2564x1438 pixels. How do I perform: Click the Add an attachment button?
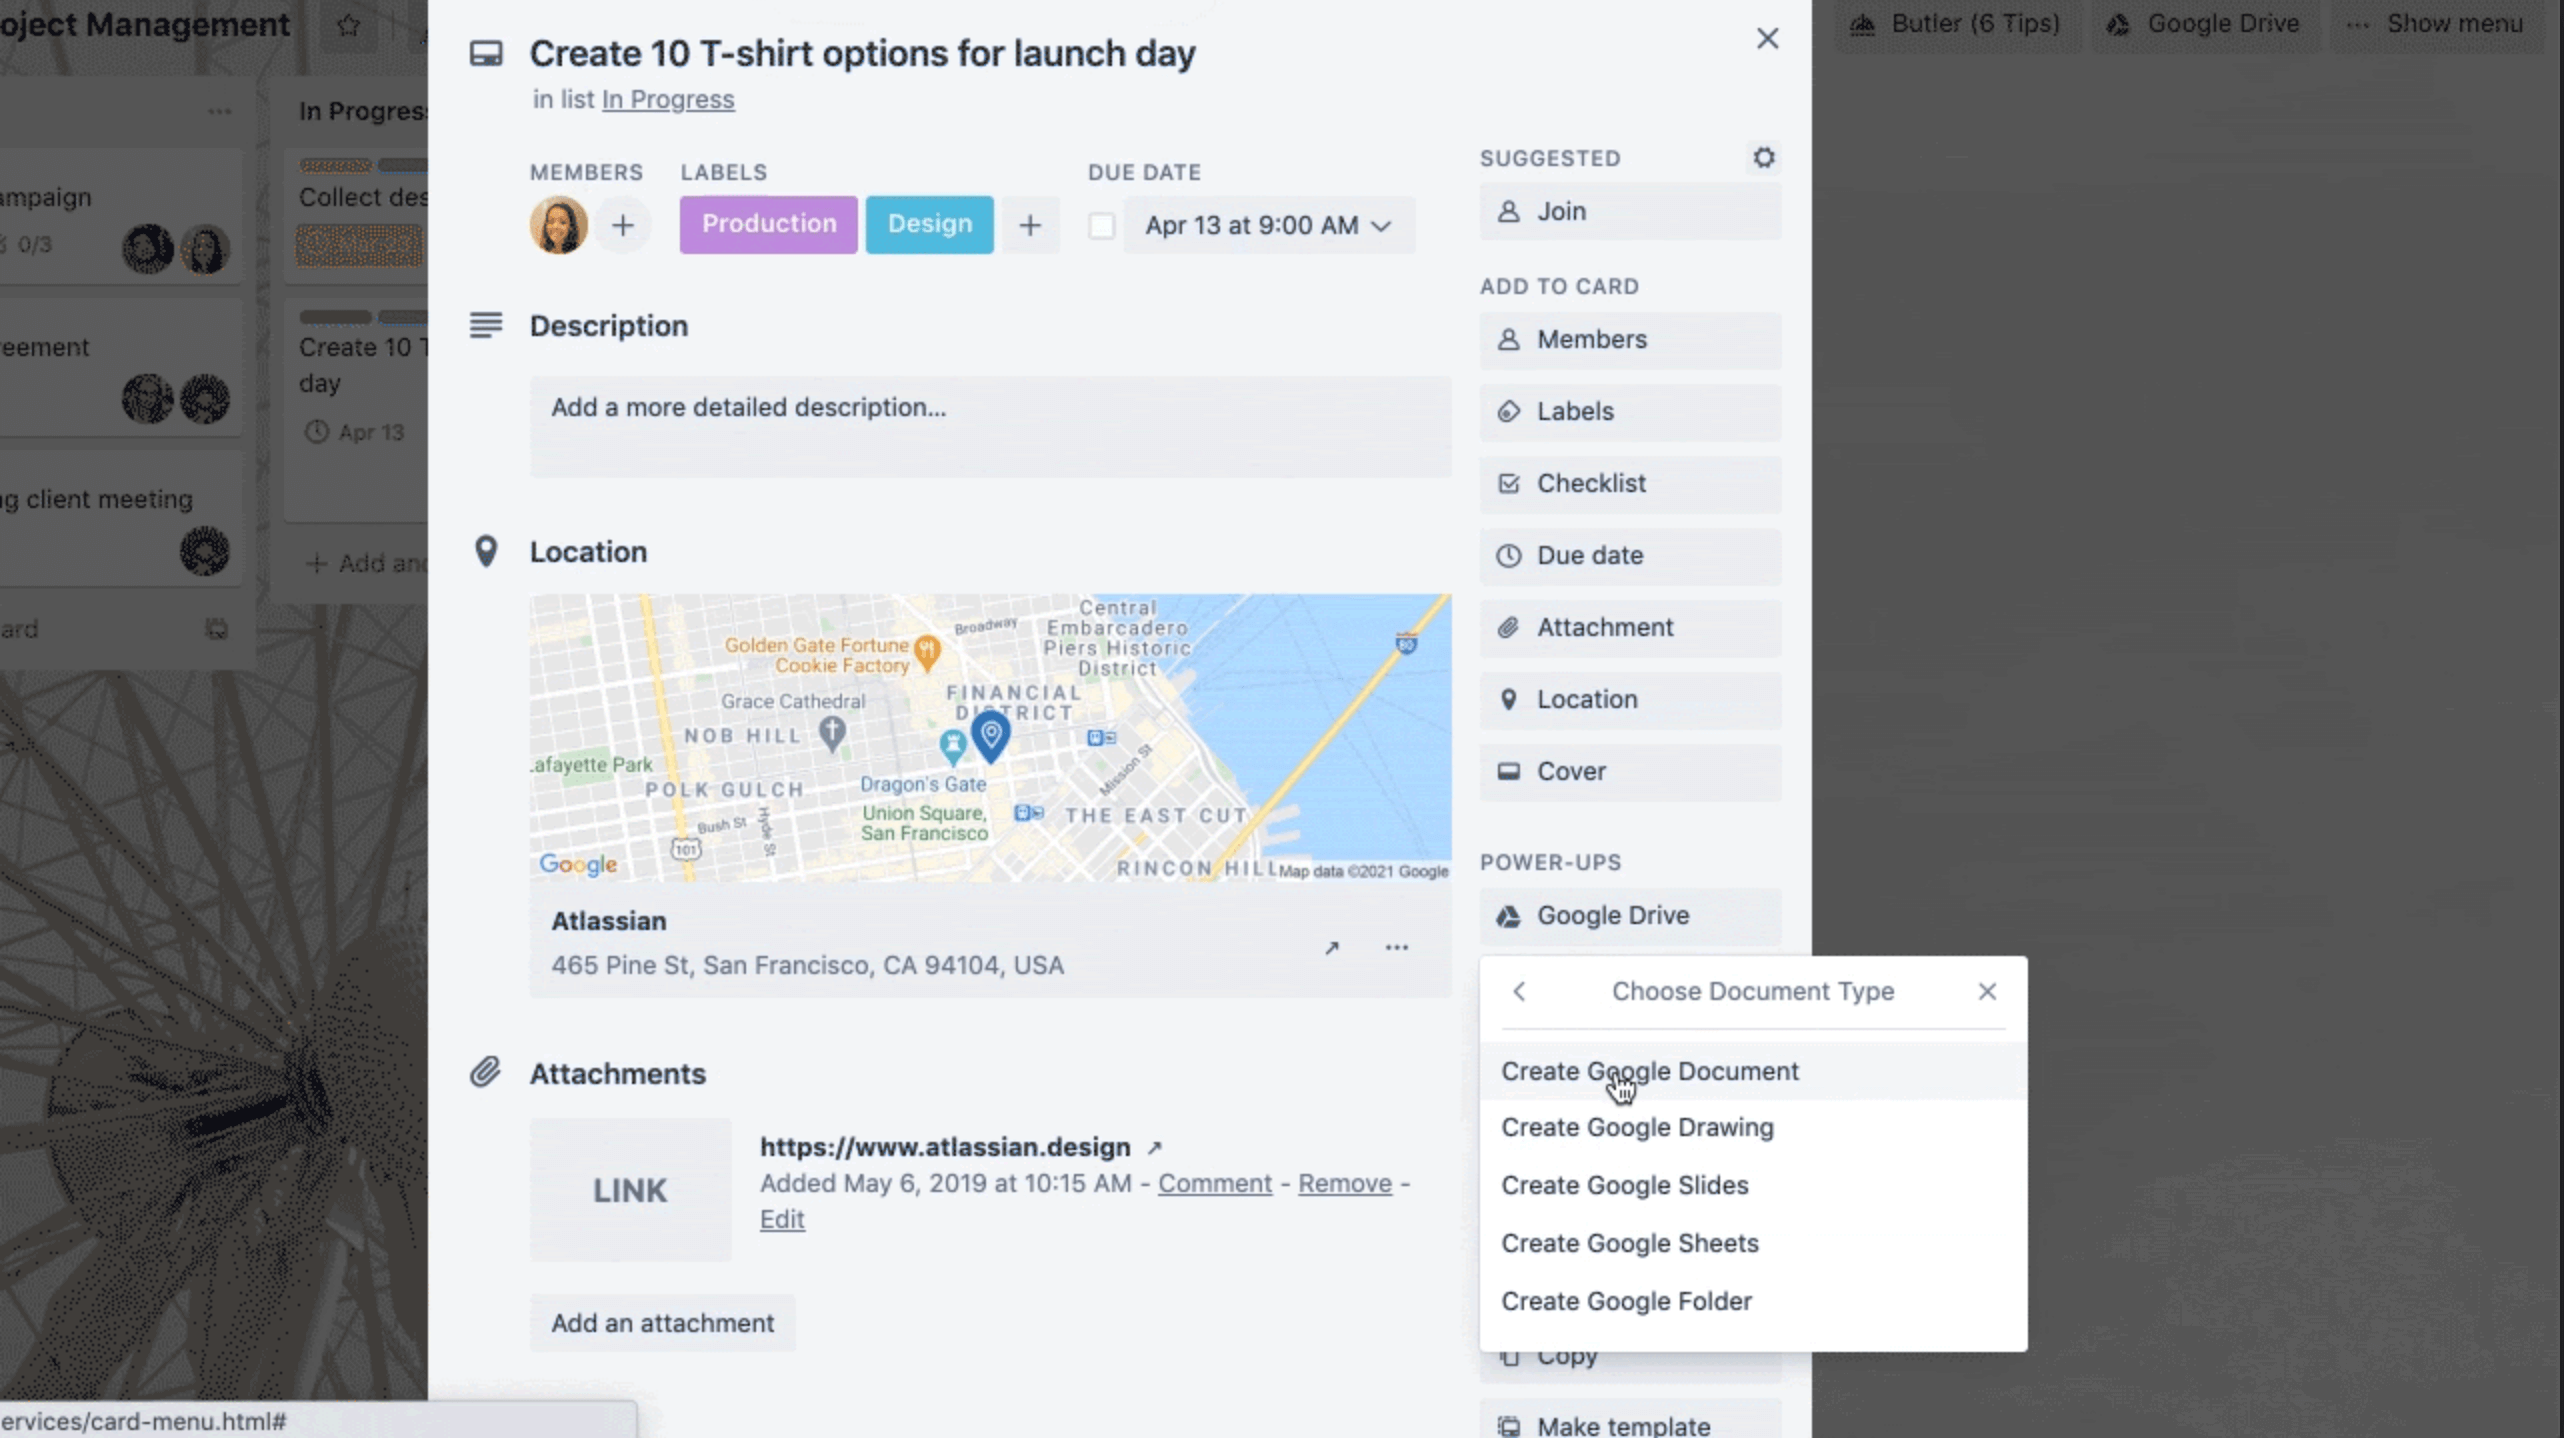tap(662, 1322)
